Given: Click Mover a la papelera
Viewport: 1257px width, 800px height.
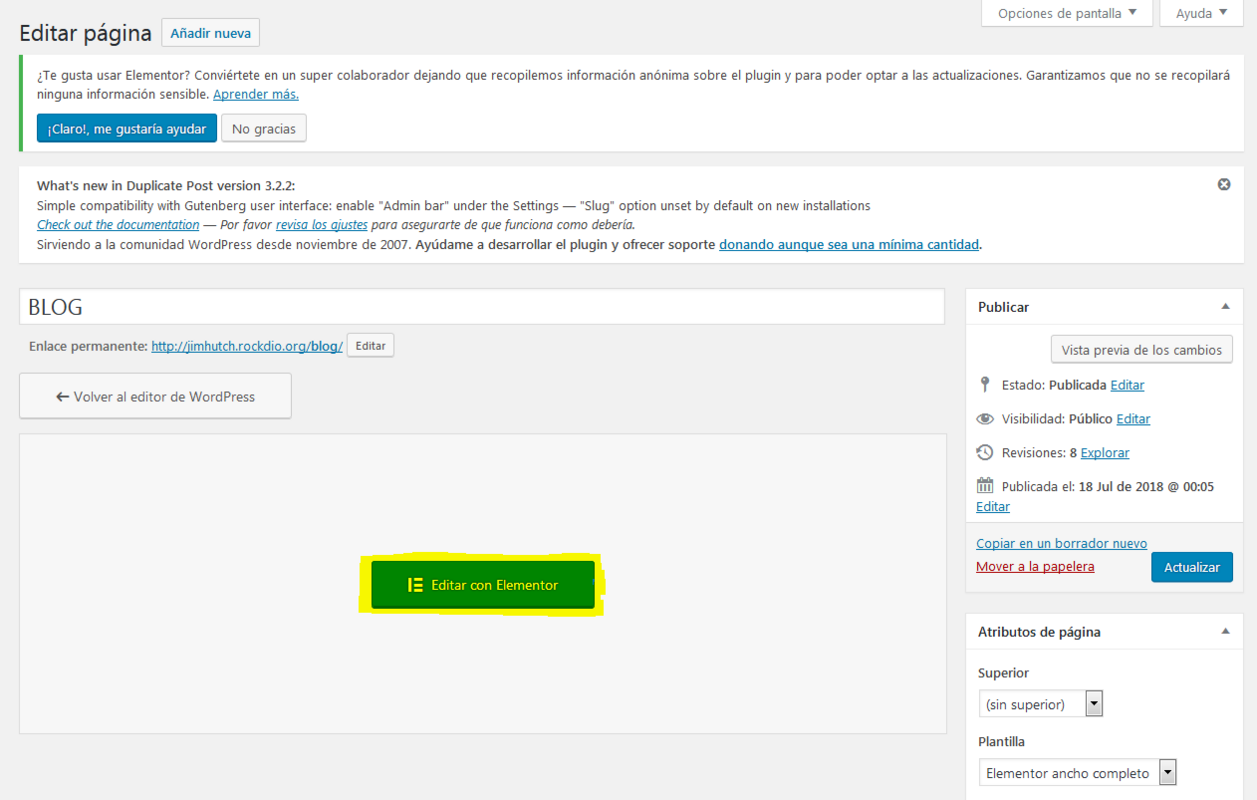Looking at the screenshot, I should [1035, 567].
